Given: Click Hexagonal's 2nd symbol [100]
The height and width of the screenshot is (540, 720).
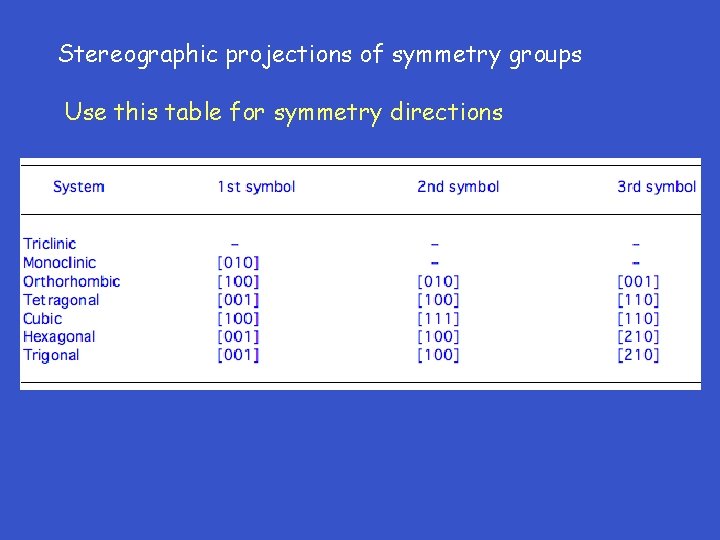Looking at the screenshot, I should pyautogui.click(x=438, y=337).
